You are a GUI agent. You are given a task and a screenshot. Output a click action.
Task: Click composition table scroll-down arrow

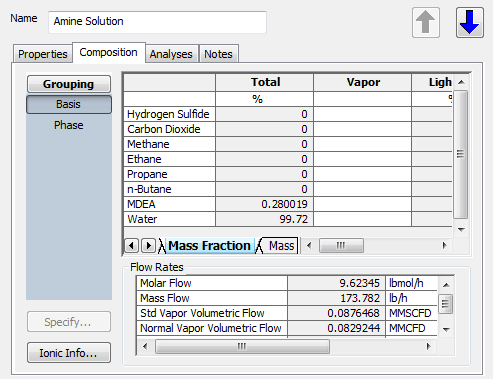pos(461,230)
